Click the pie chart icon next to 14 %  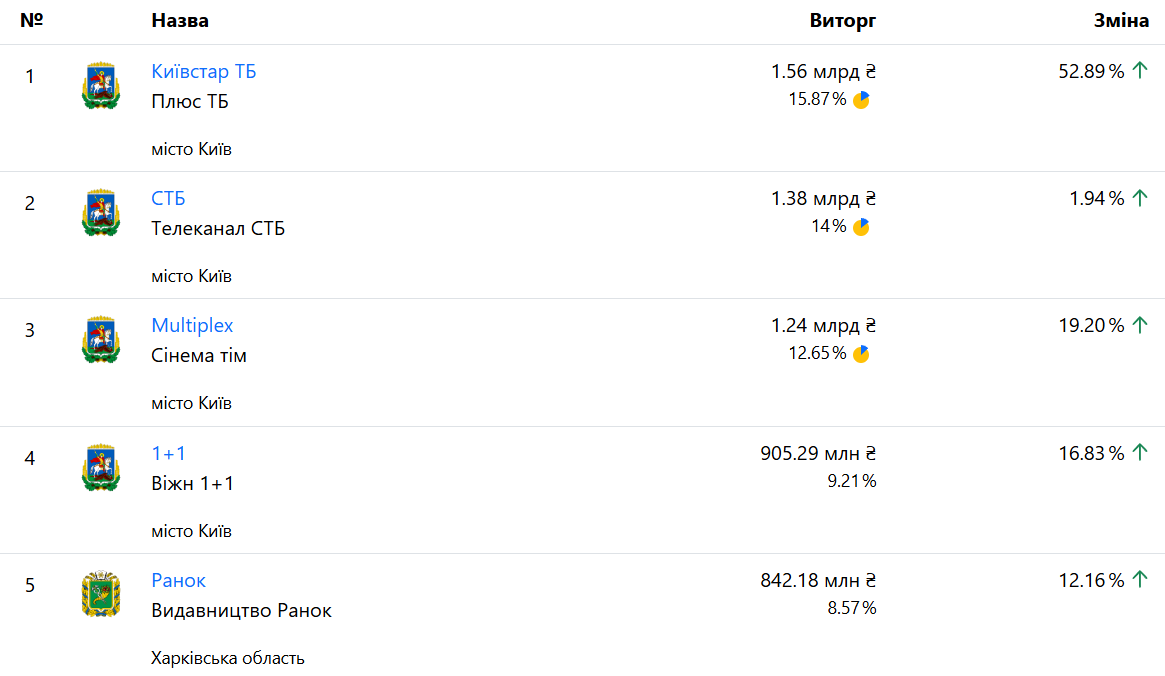861,226
